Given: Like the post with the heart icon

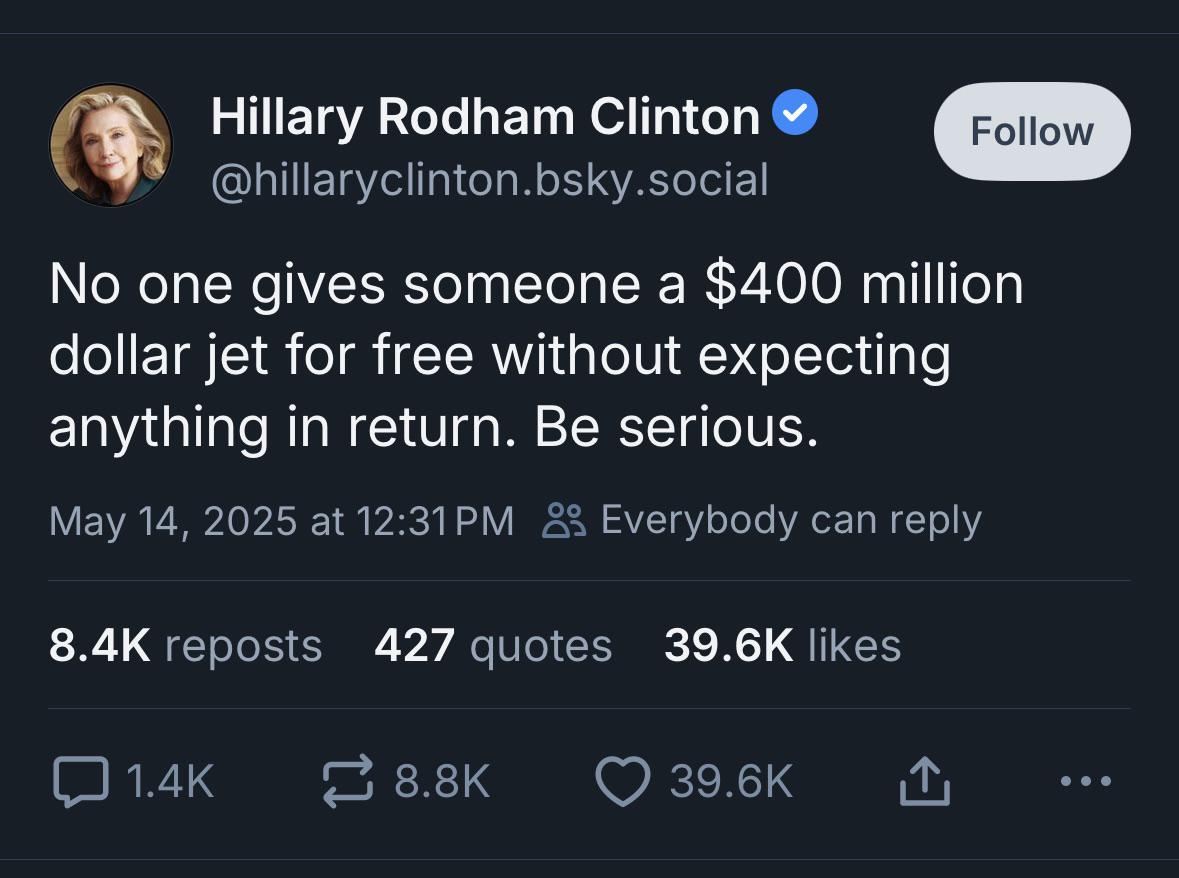Looking at the screenshot, I should coord(623,782).
